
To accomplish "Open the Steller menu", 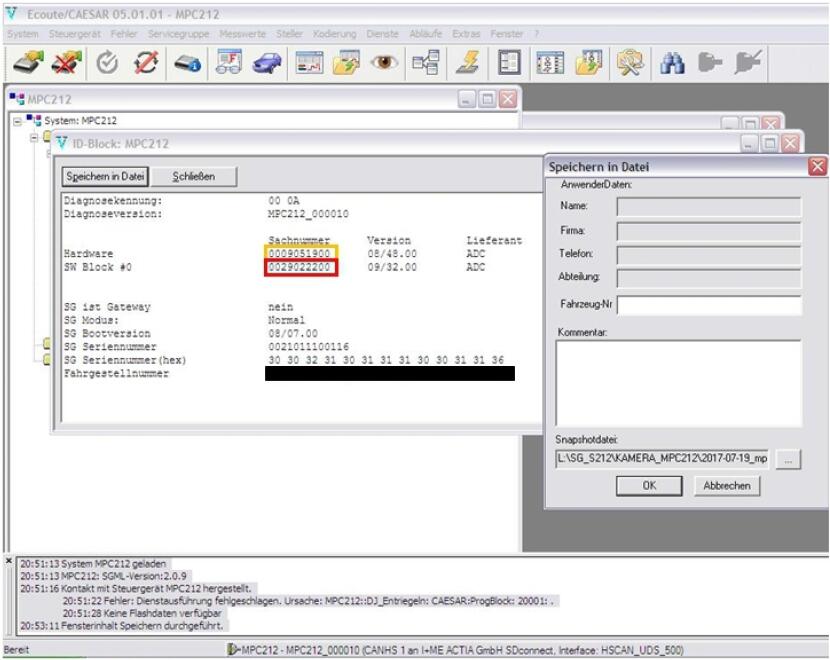I will coord(289,34).
